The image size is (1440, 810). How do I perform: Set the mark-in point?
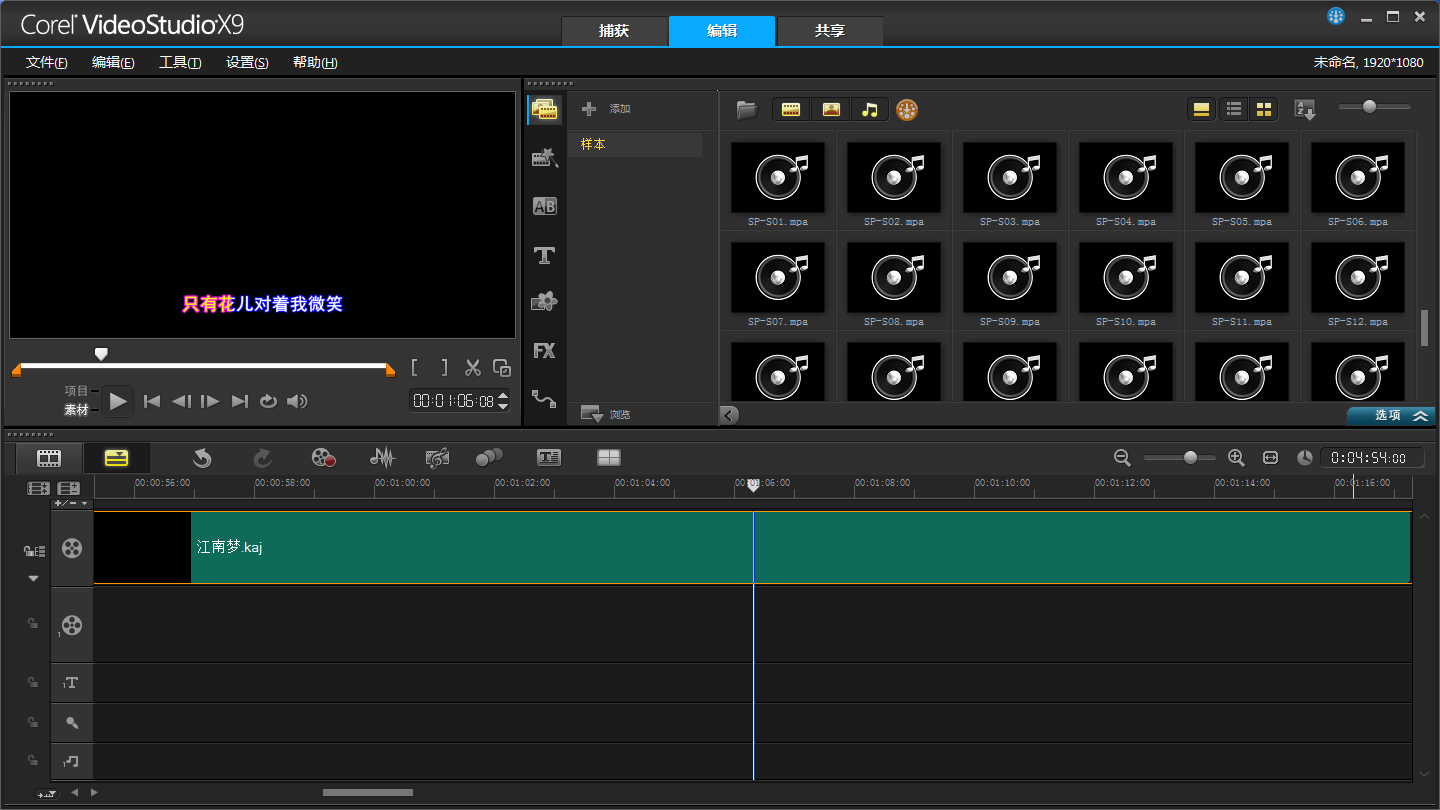pos(415,368)
